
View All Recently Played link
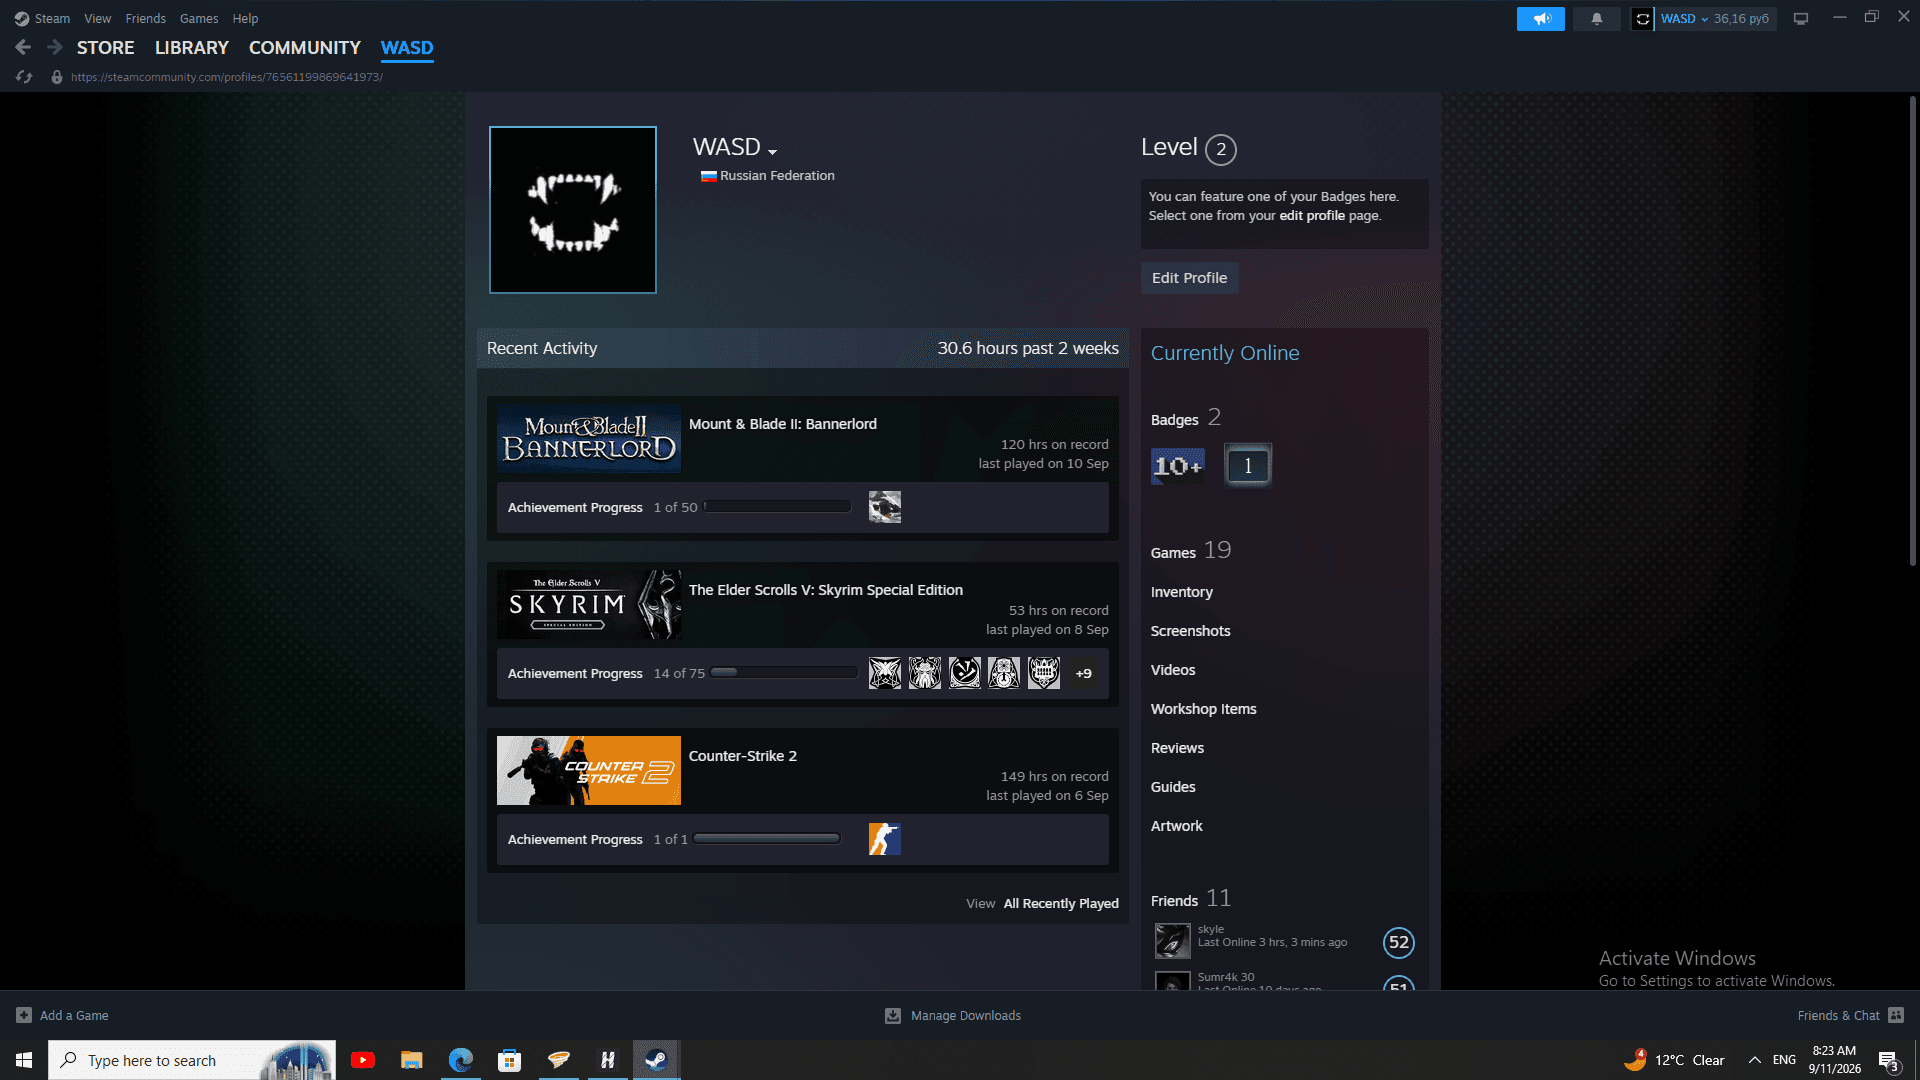pos(1061,903)
